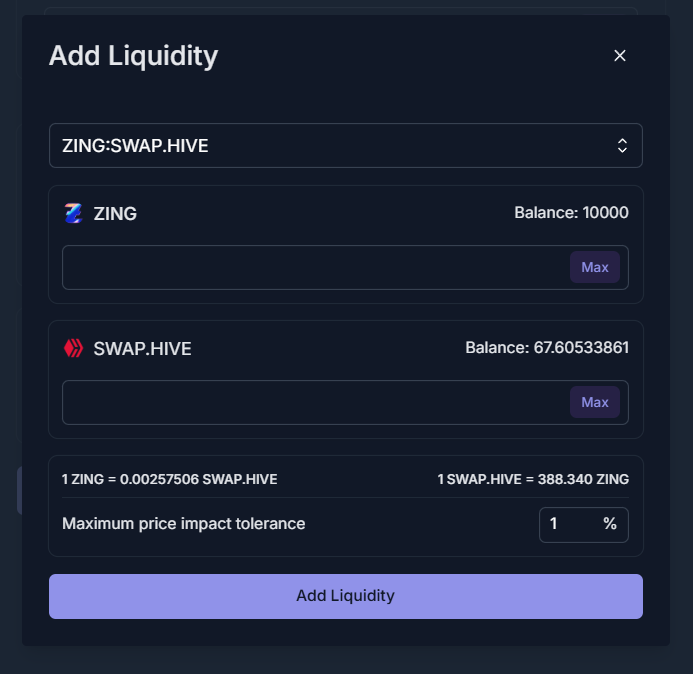Click the SWAP.HIVE balance 67.60533861
Screen dimensions: 693x674
[547, 347]
